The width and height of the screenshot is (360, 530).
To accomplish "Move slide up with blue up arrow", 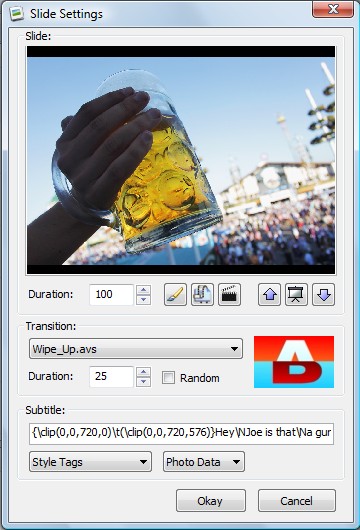I will coord(269,294).
